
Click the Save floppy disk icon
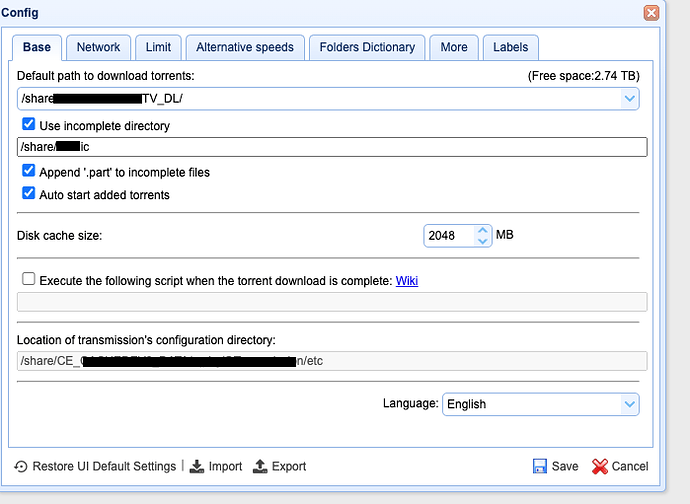tap(540, 467)
